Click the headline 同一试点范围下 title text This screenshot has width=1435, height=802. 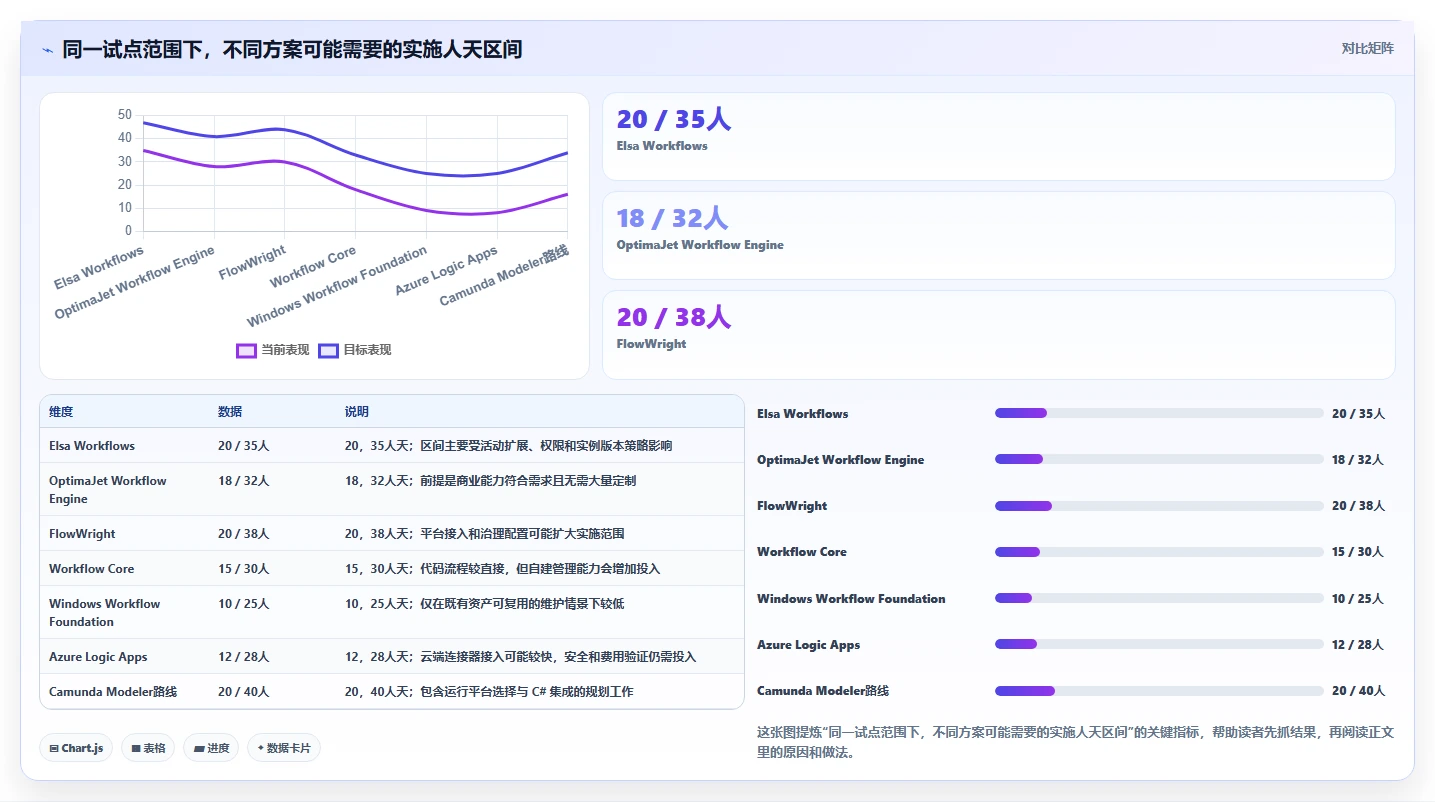point(292,49)
